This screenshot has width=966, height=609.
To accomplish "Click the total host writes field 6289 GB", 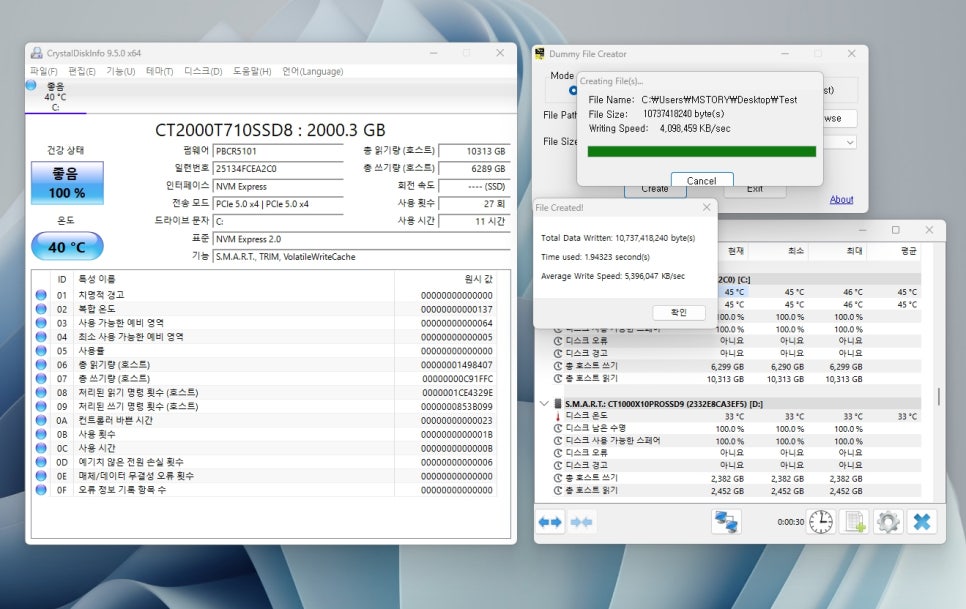I will point(474,169).
